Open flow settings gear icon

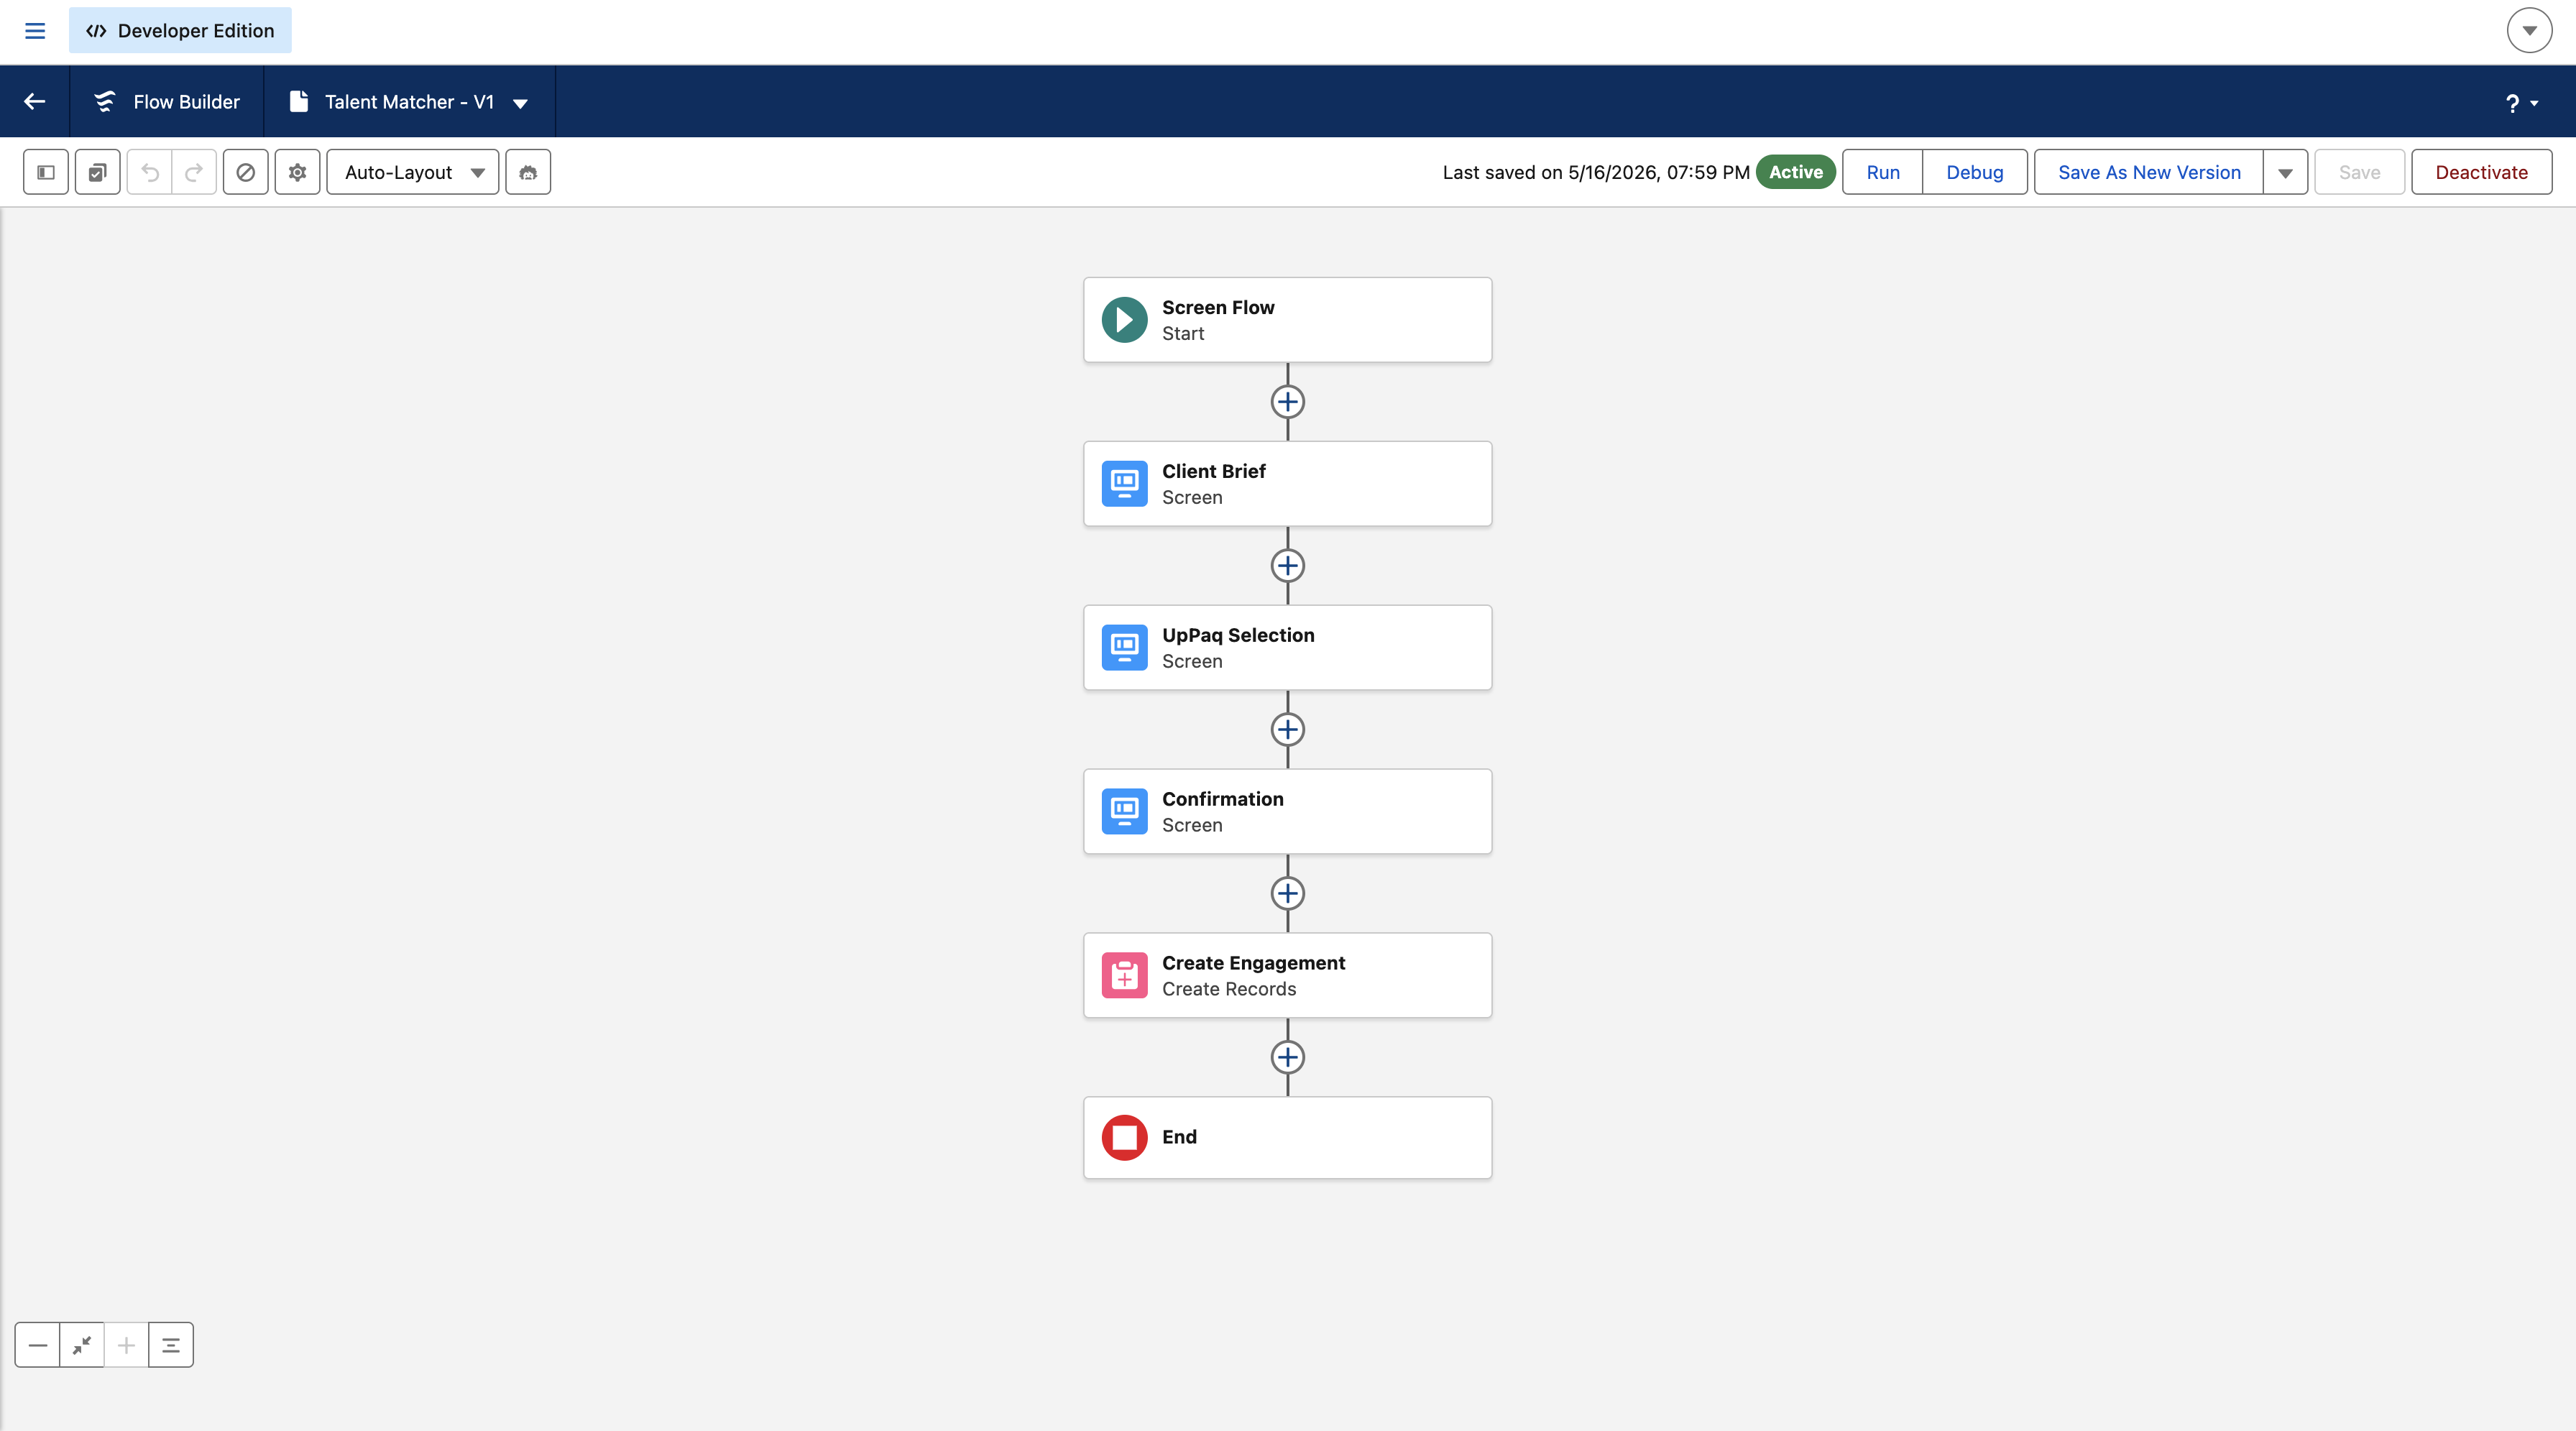pyautogui.click(x=297, y=172)
